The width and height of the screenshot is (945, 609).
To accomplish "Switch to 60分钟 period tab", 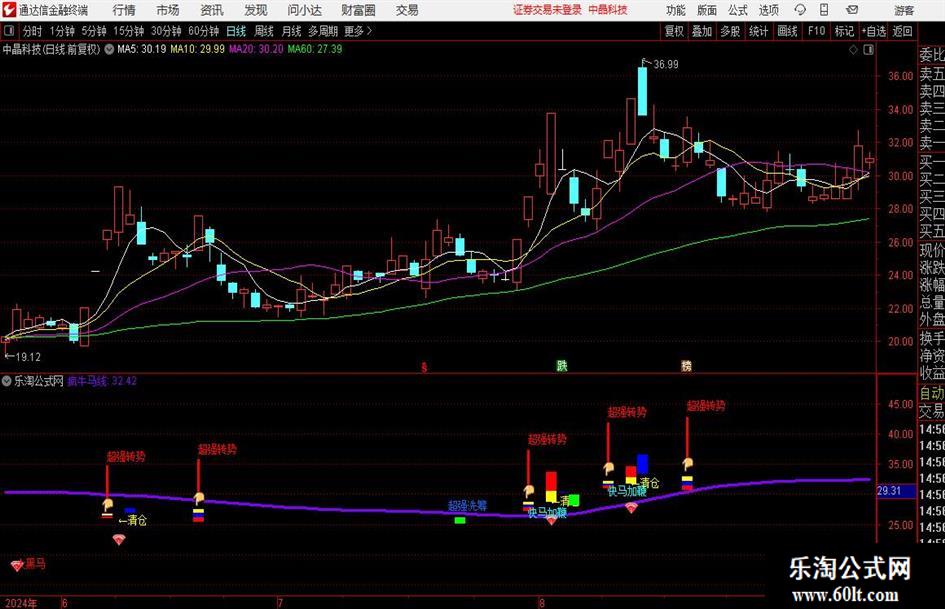I will (204, 31).
